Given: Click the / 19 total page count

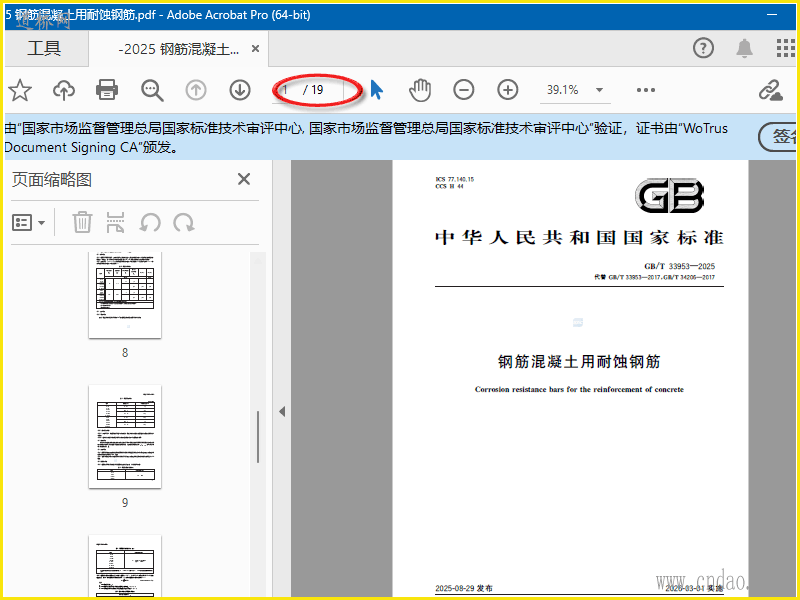Looking at the screenshot, I should click(x=313, y=90).
